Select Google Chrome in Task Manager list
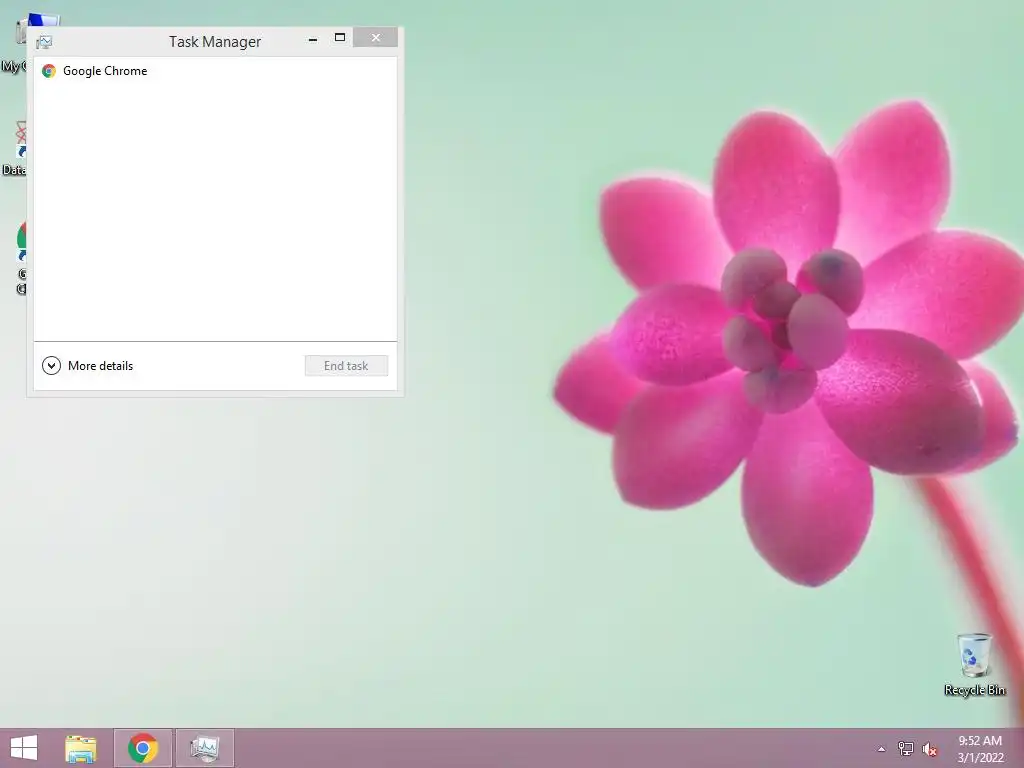 coord(215,71)
